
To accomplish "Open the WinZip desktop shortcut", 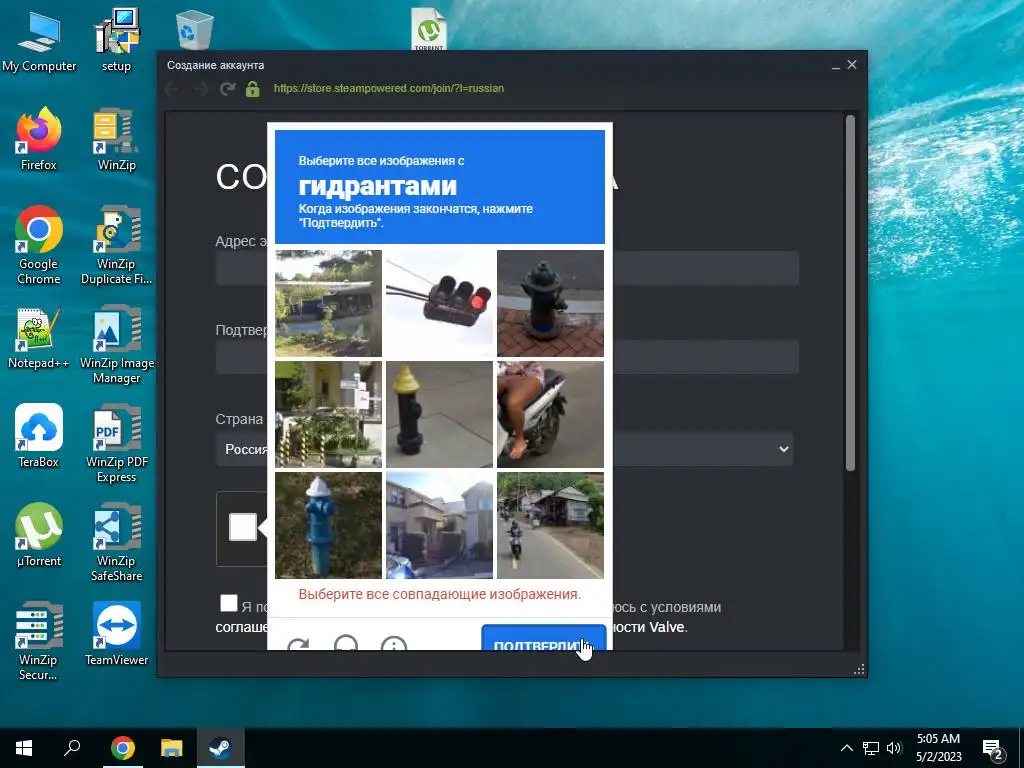I will 116,140.
